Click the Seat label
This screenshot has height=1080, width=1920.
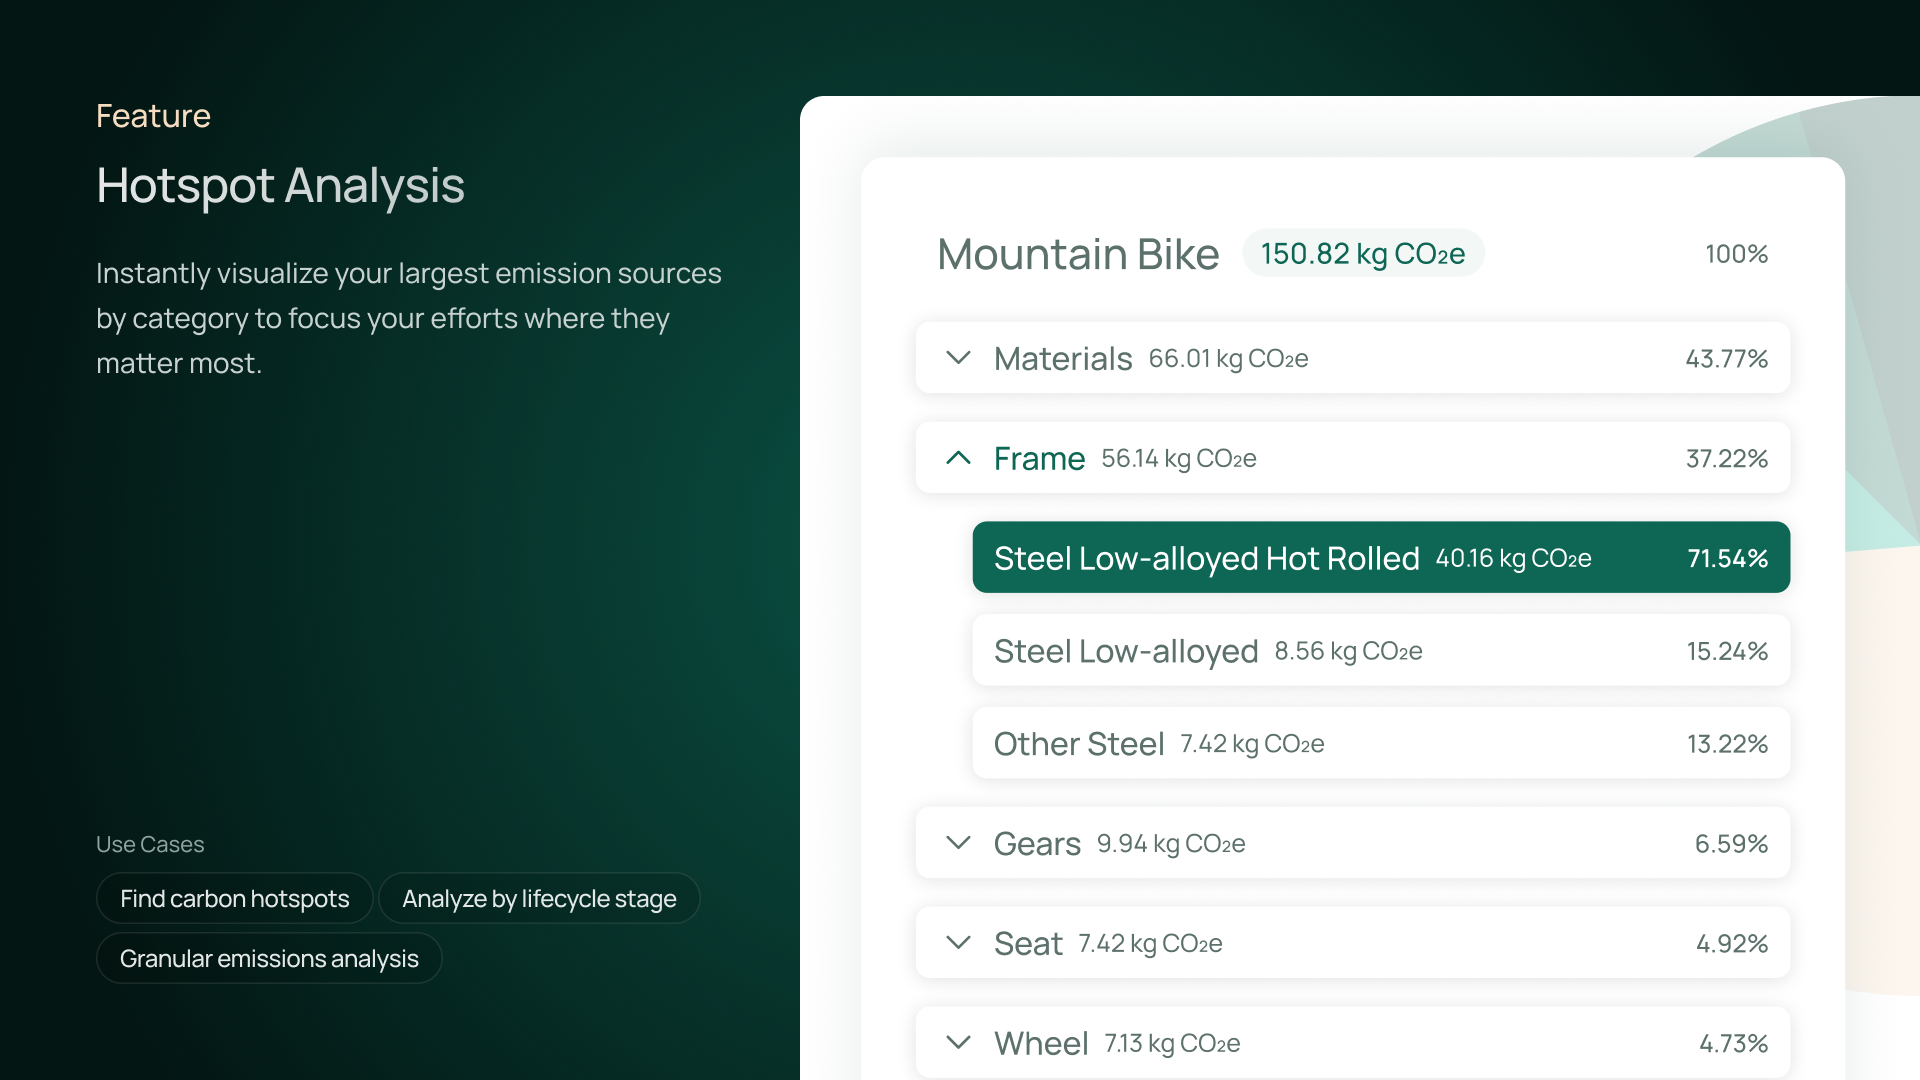point(1028,943)
